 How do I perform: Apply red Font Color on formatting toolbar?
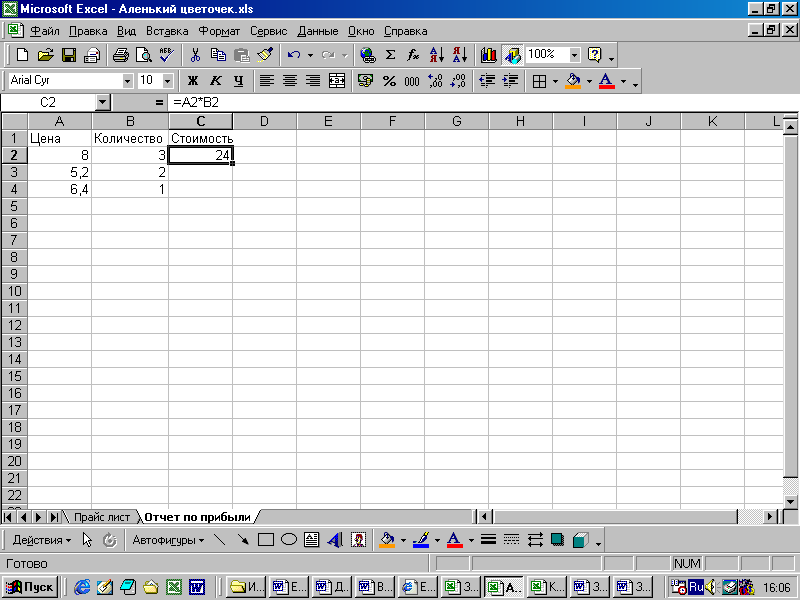point(607,81)
